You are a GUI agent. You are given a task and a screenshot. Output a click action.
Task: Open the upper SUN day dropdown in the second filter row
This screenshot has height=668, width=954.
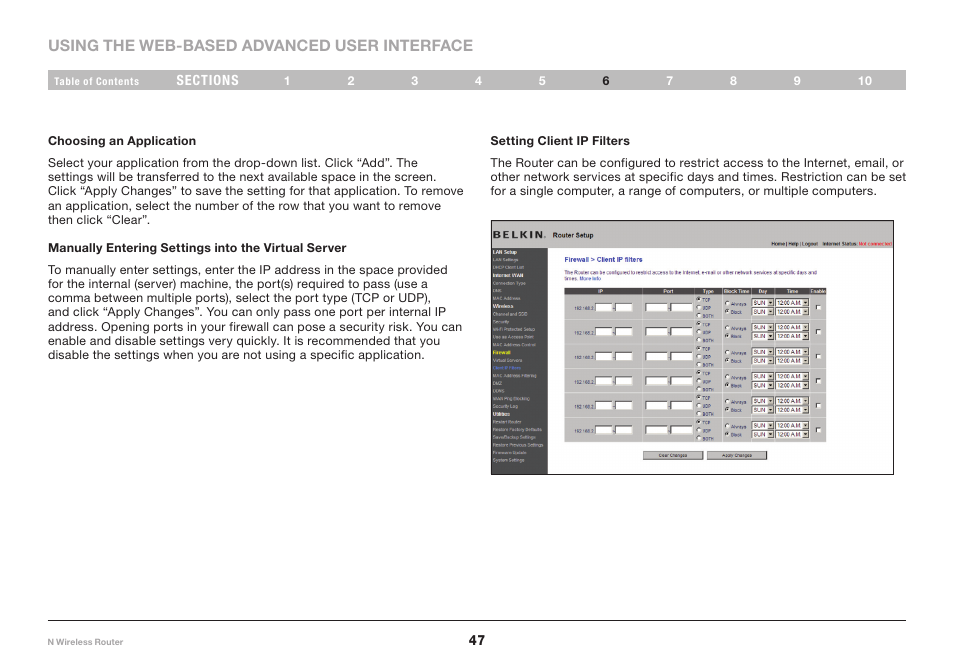pyautogui.click(x=763, y=327)
